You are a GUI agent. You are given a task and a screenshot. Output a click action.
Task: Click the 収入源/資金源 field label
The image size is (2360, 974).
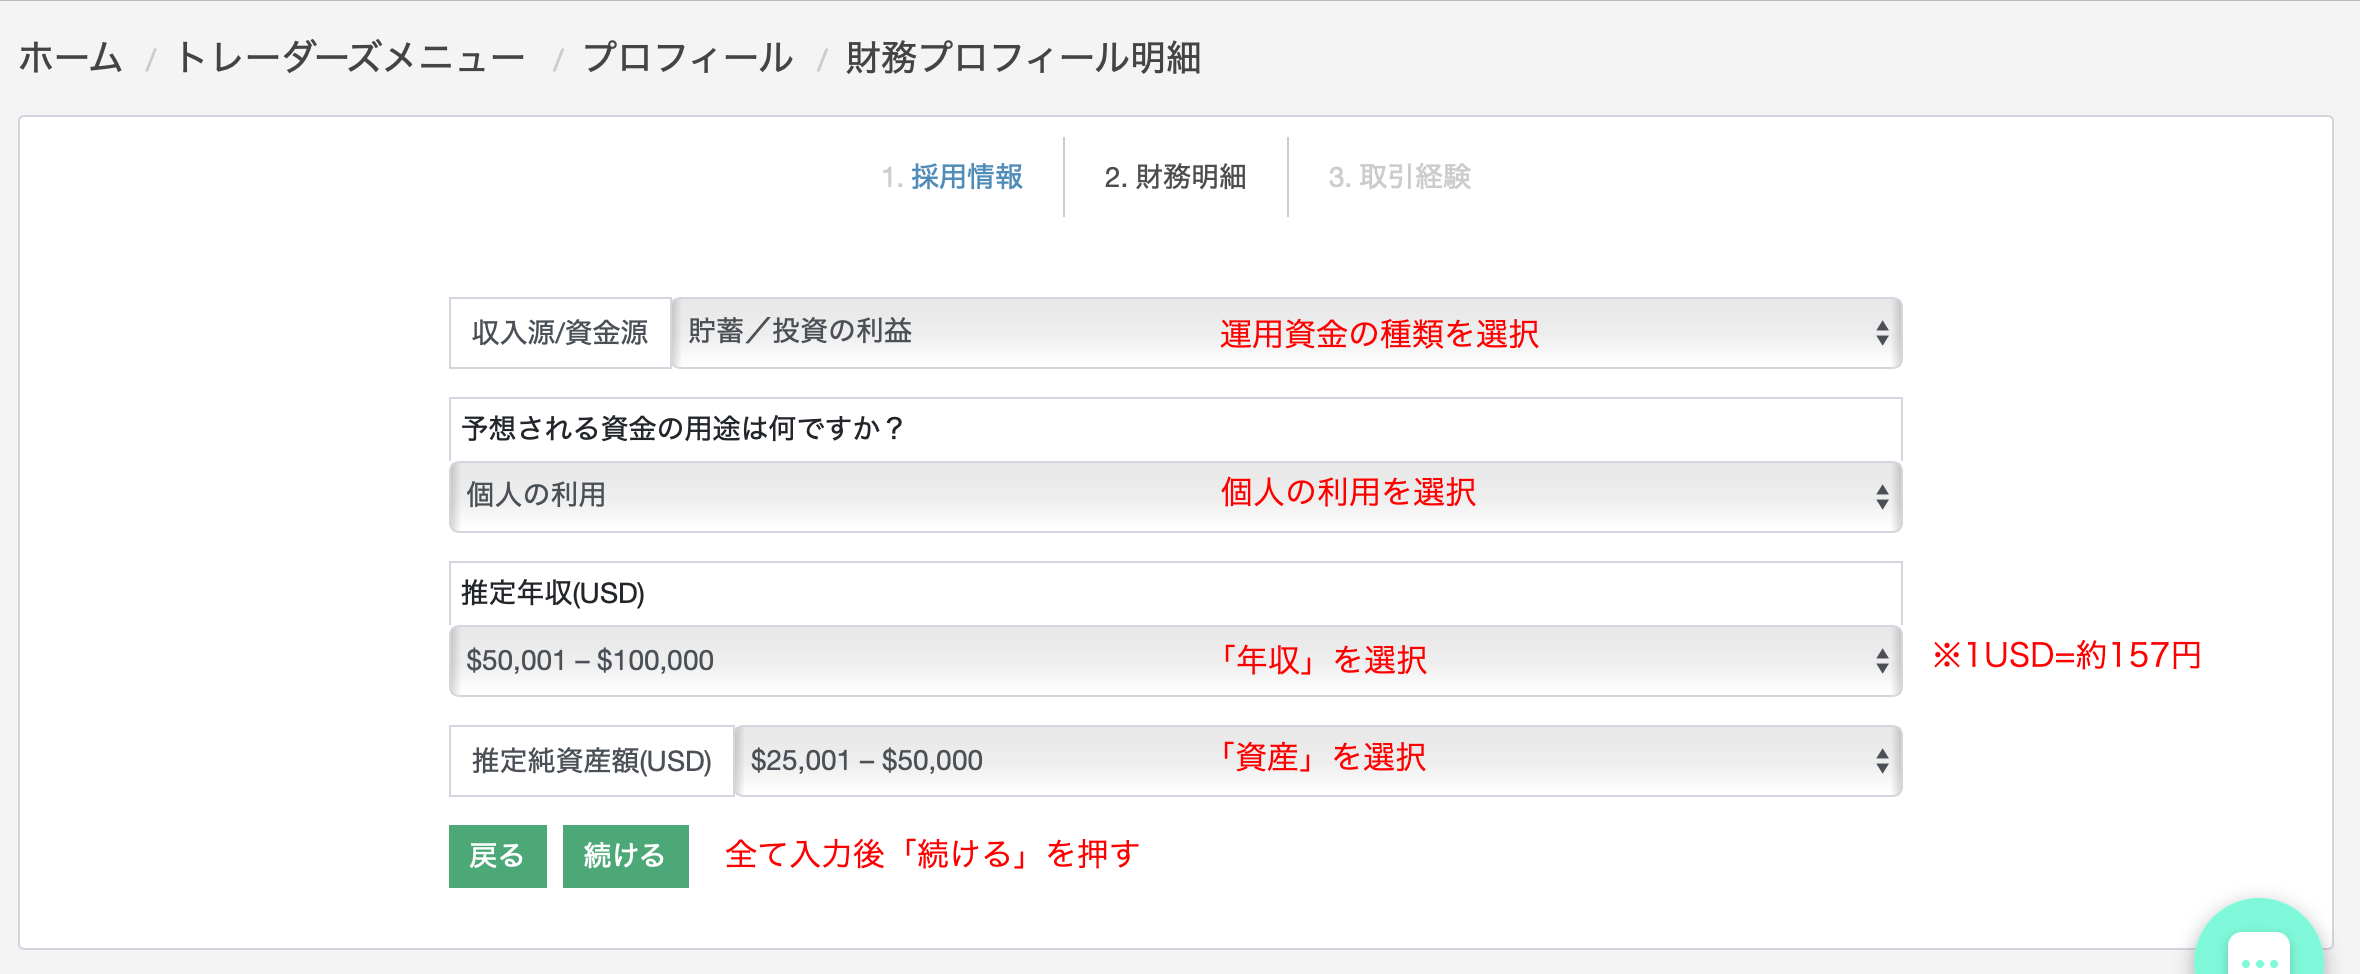560,333
